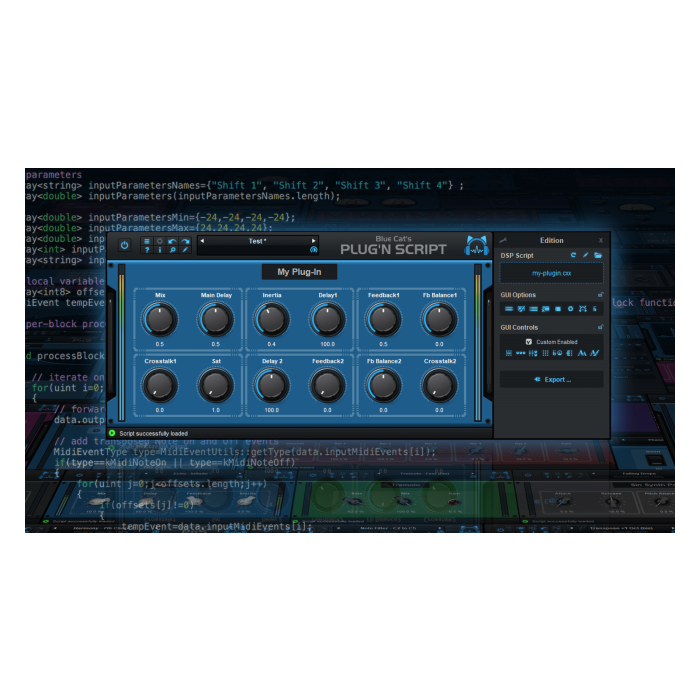Click the wrench icon in the Edition header

coord(503,240)
